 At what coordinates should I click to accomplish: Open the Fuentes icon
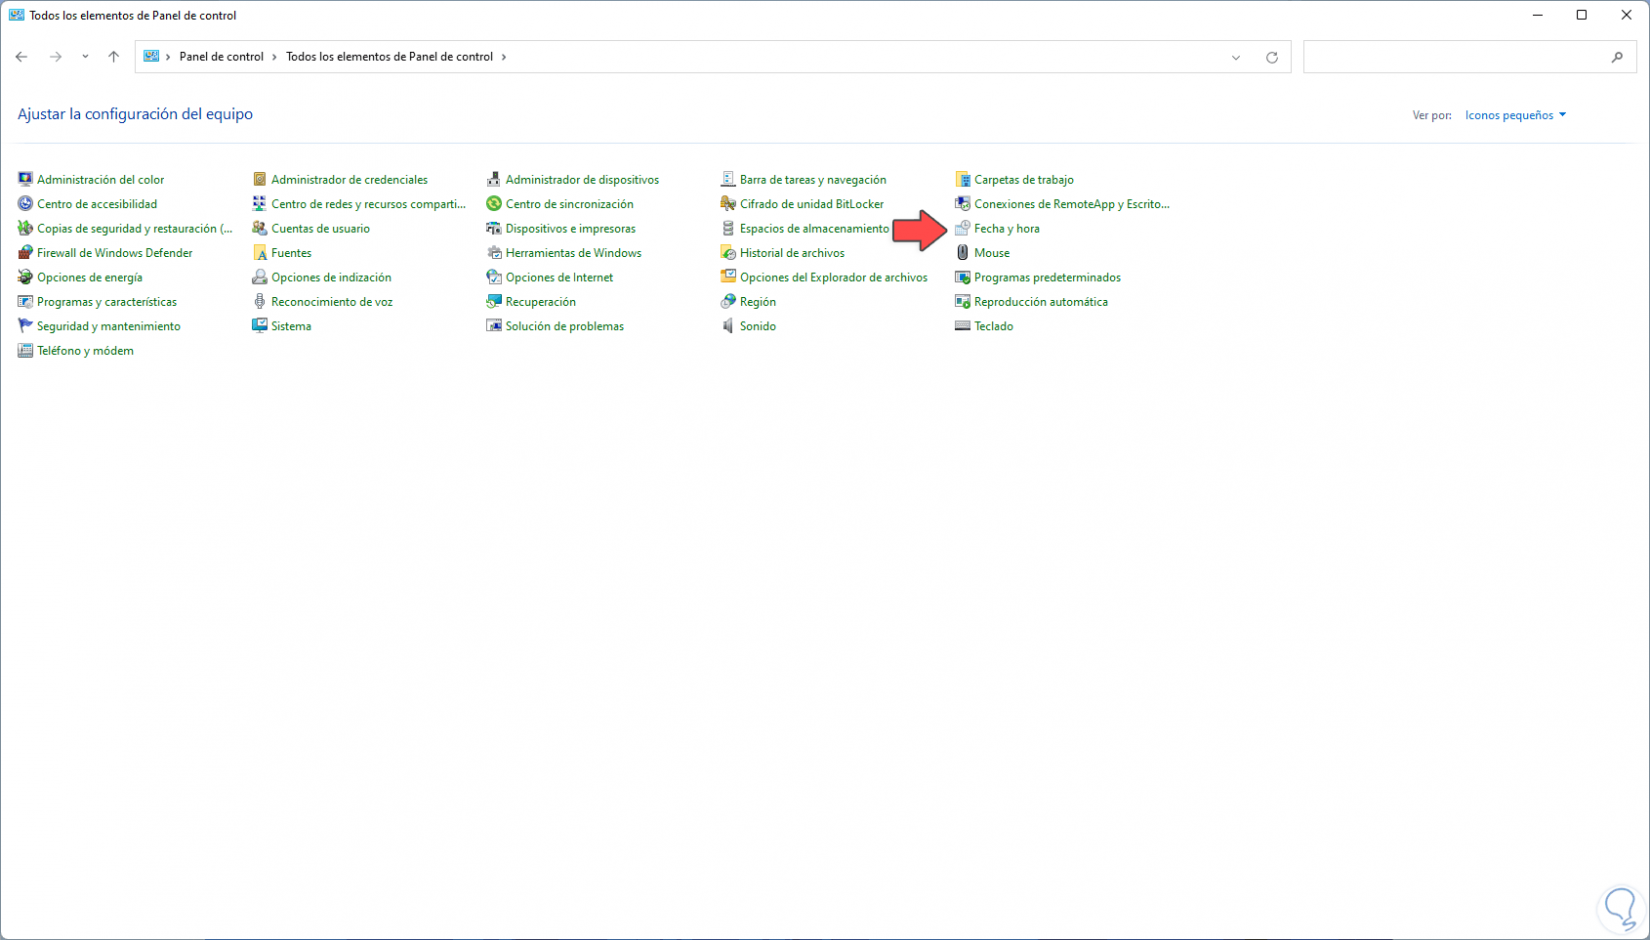click(x=259, y=253)
